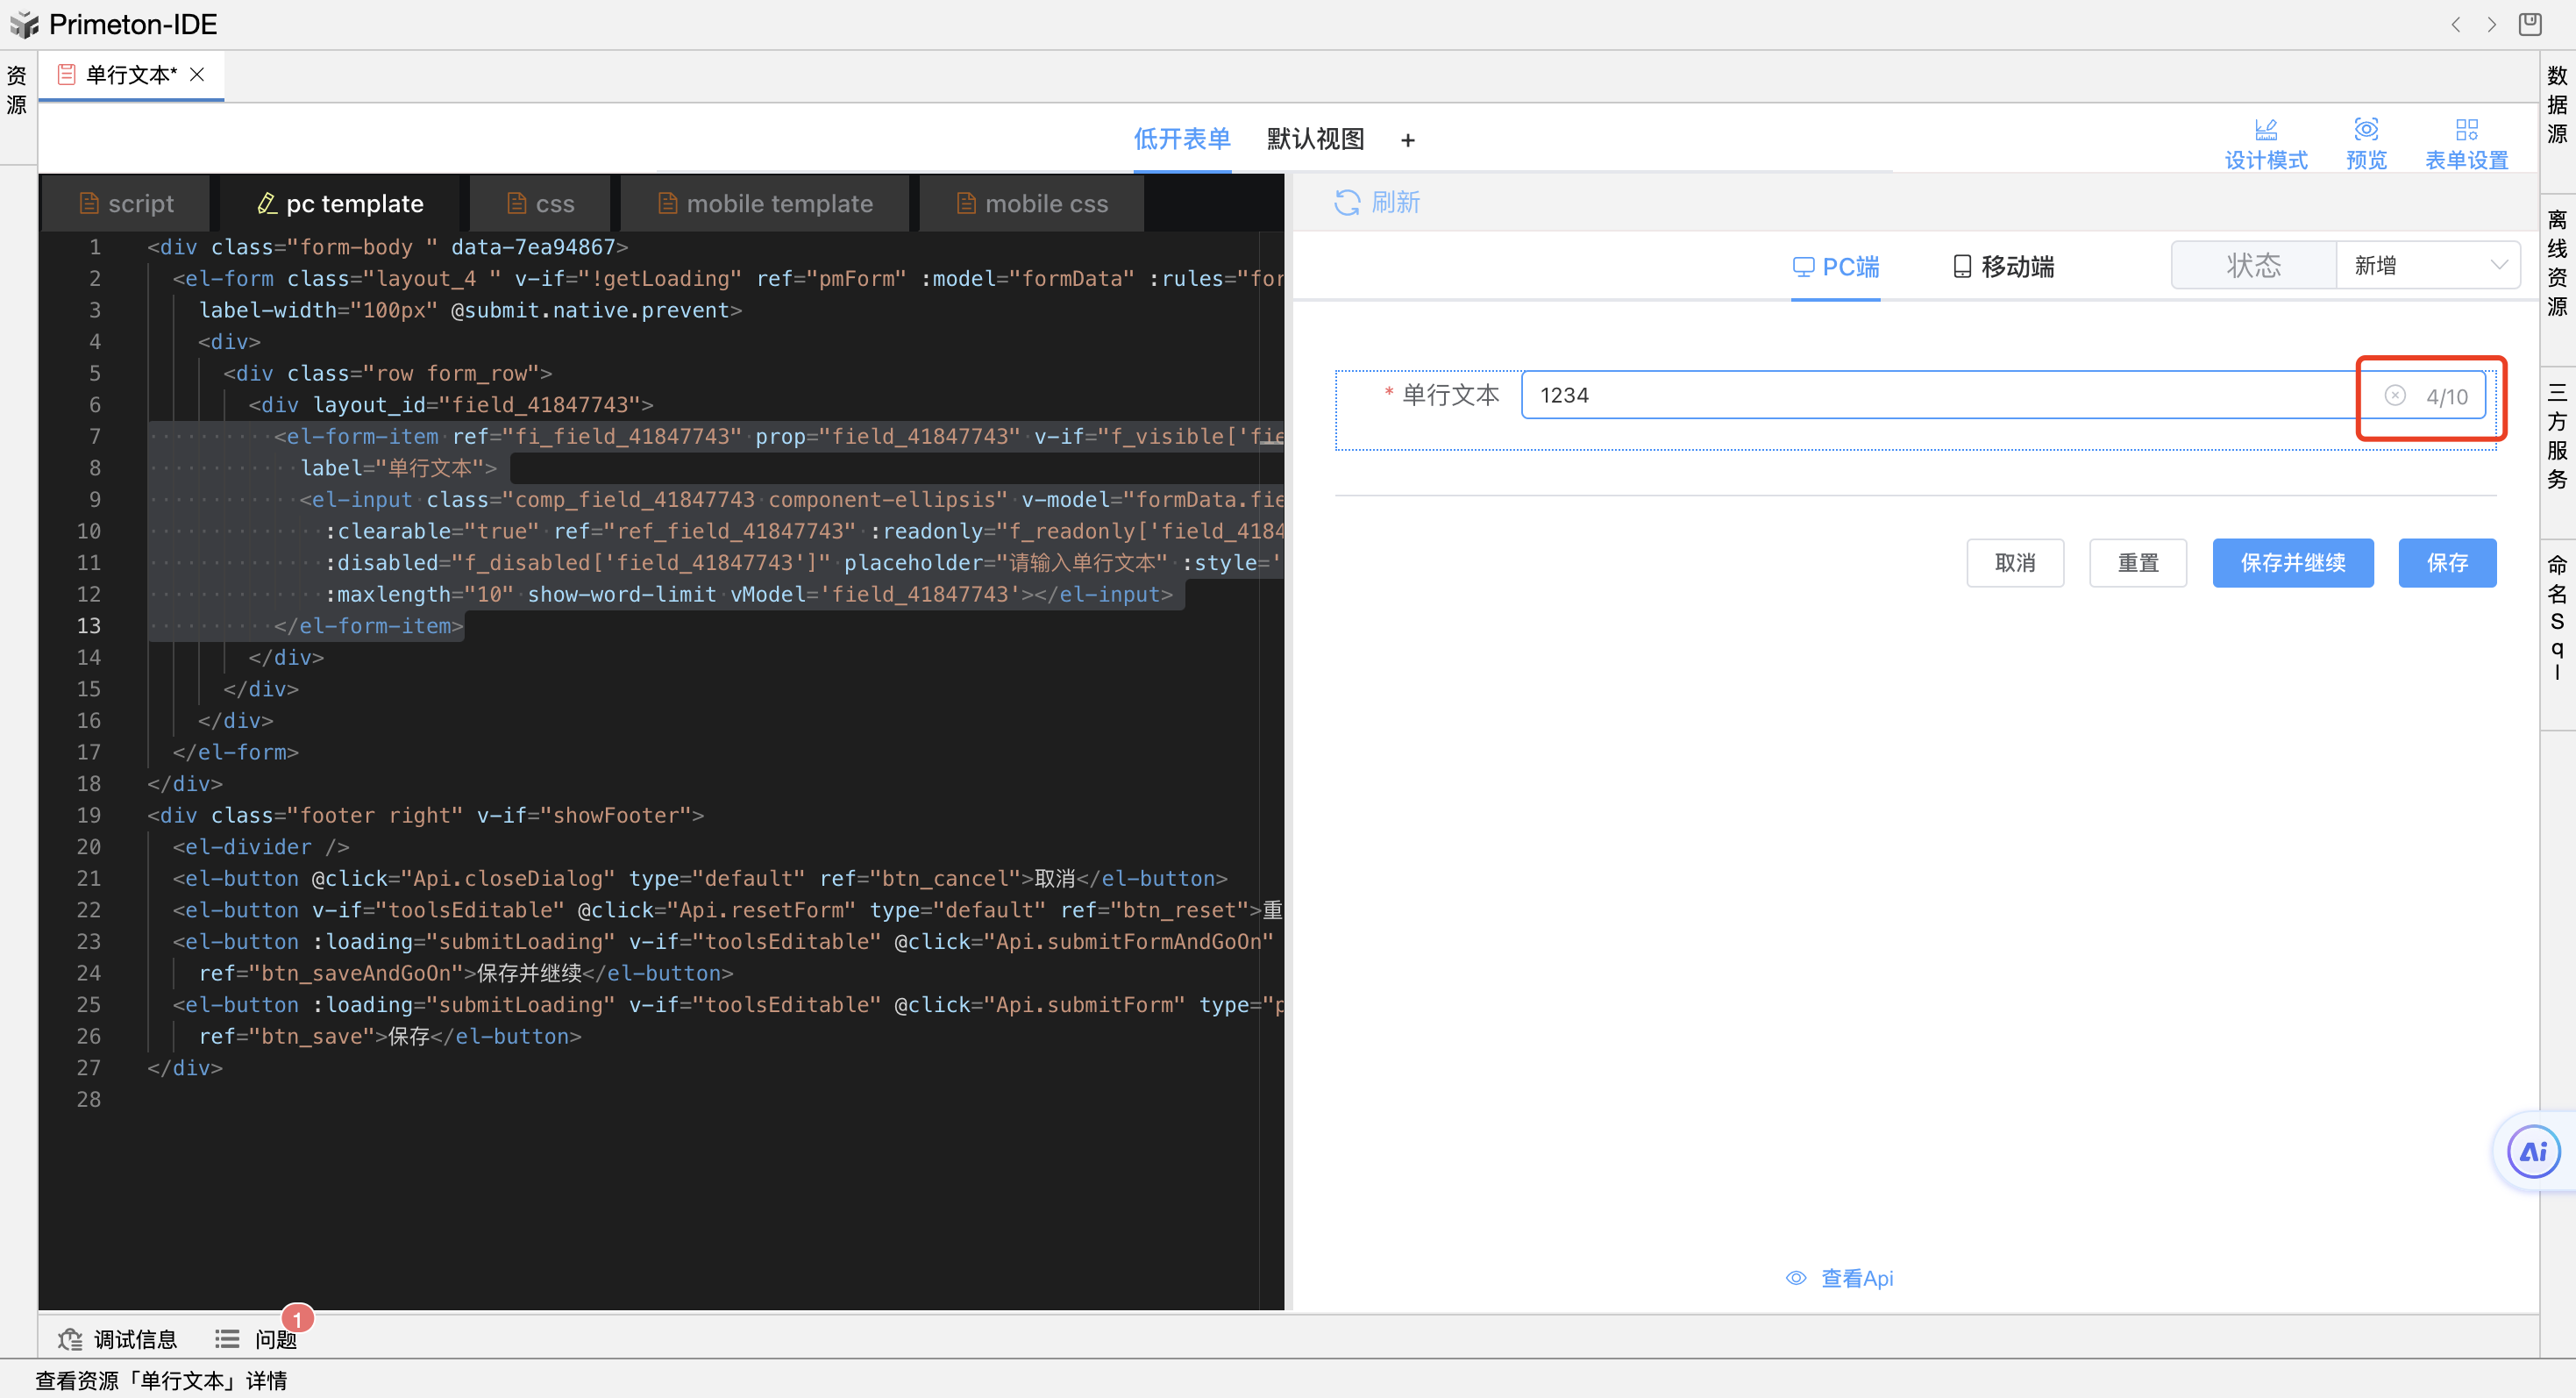Switch to the mobile template tab
The height and width of the screenshot is (1398, 2576).
[765, 204]
